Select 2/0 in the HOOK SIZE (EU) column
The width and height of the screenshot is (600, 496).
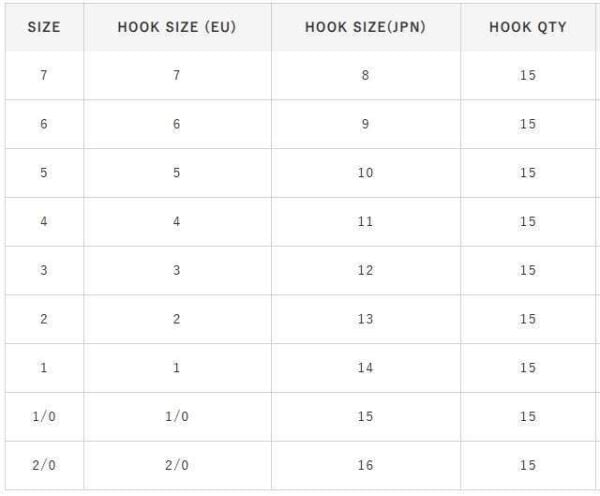pyautogui.click(x=176, y=465)
